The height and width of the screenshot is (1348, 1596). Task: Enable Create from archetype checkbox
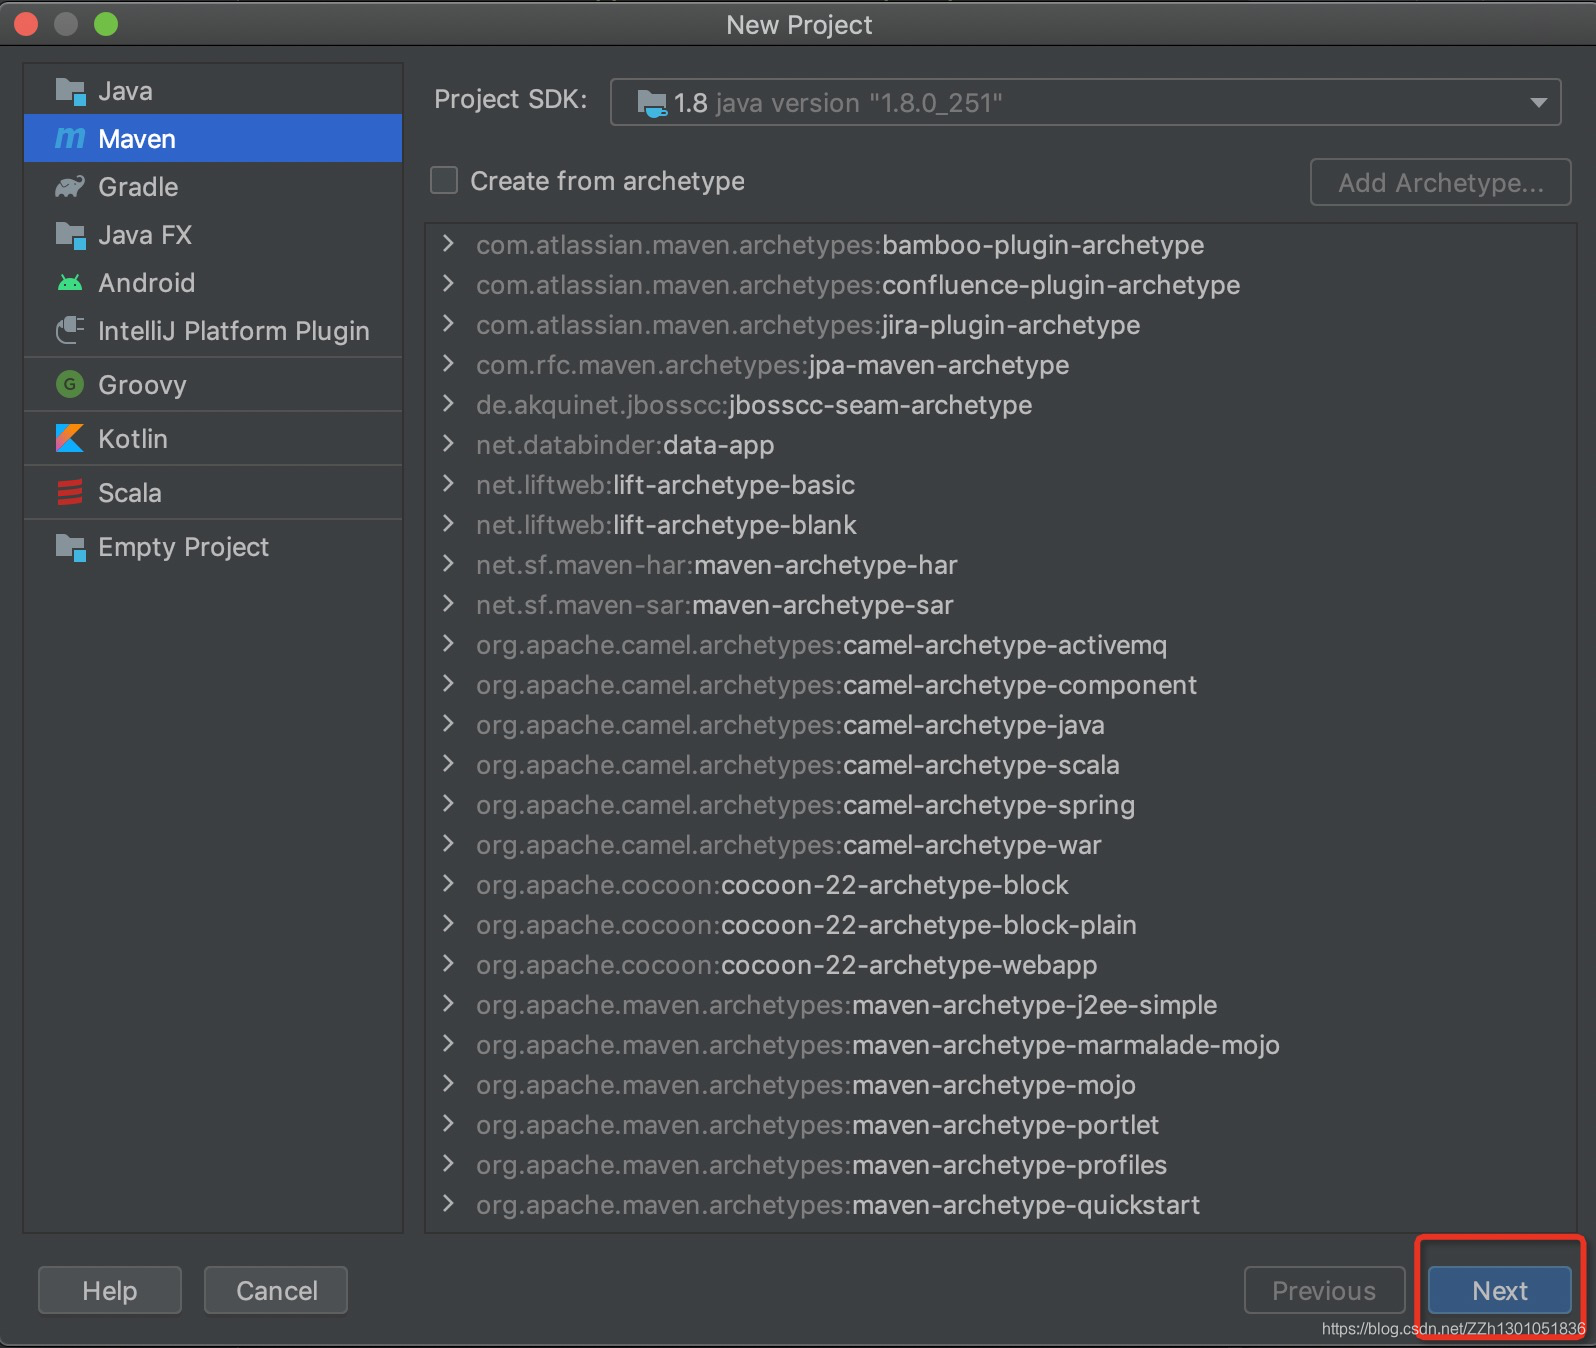tap(444, 180)
